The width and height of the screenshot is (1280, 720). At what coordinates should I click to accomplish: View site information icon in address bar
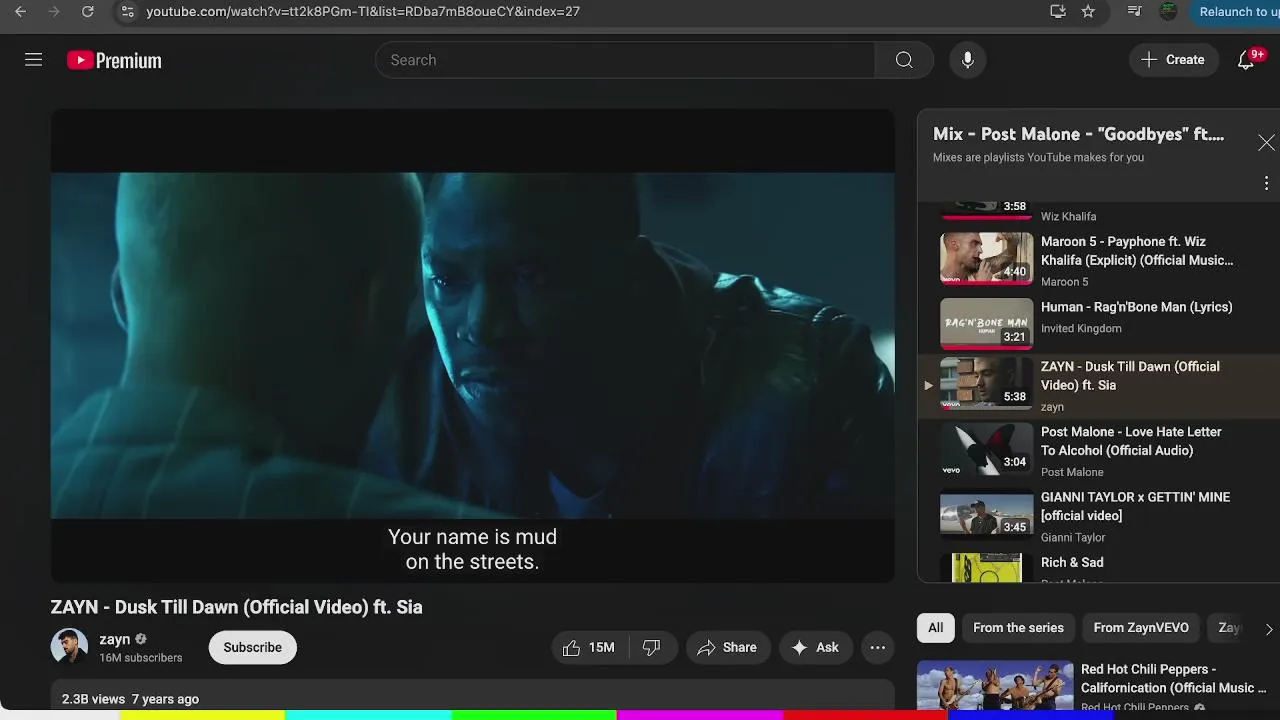[x=126, y=12]
